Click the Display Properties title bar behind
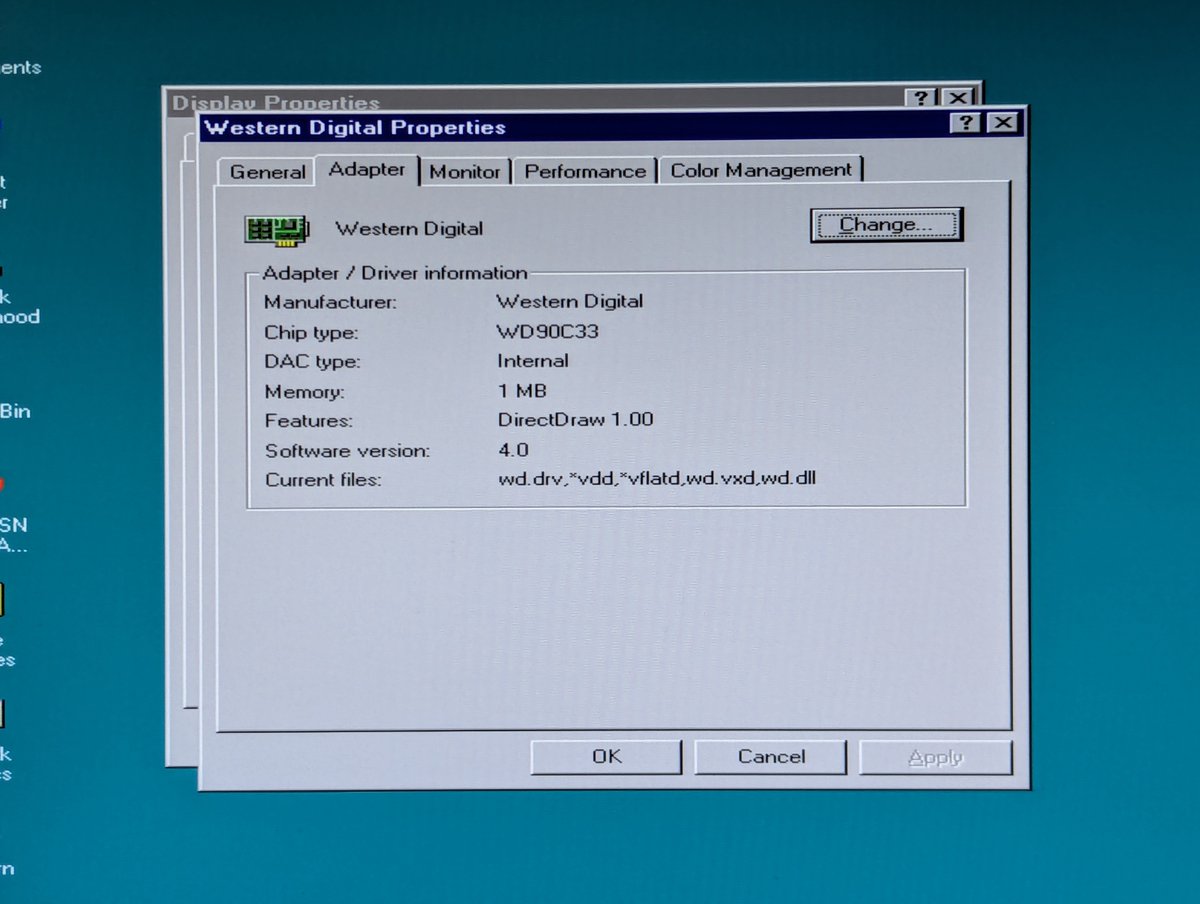This screenshot has width=1200, height=904. [570, 98]
